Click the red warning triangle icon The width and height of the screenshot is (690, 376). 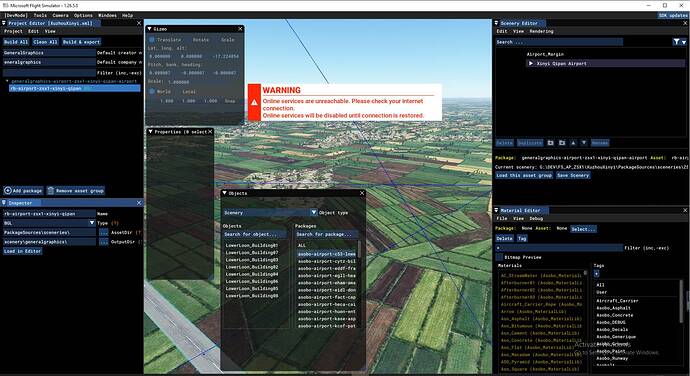tap(254, 102)
